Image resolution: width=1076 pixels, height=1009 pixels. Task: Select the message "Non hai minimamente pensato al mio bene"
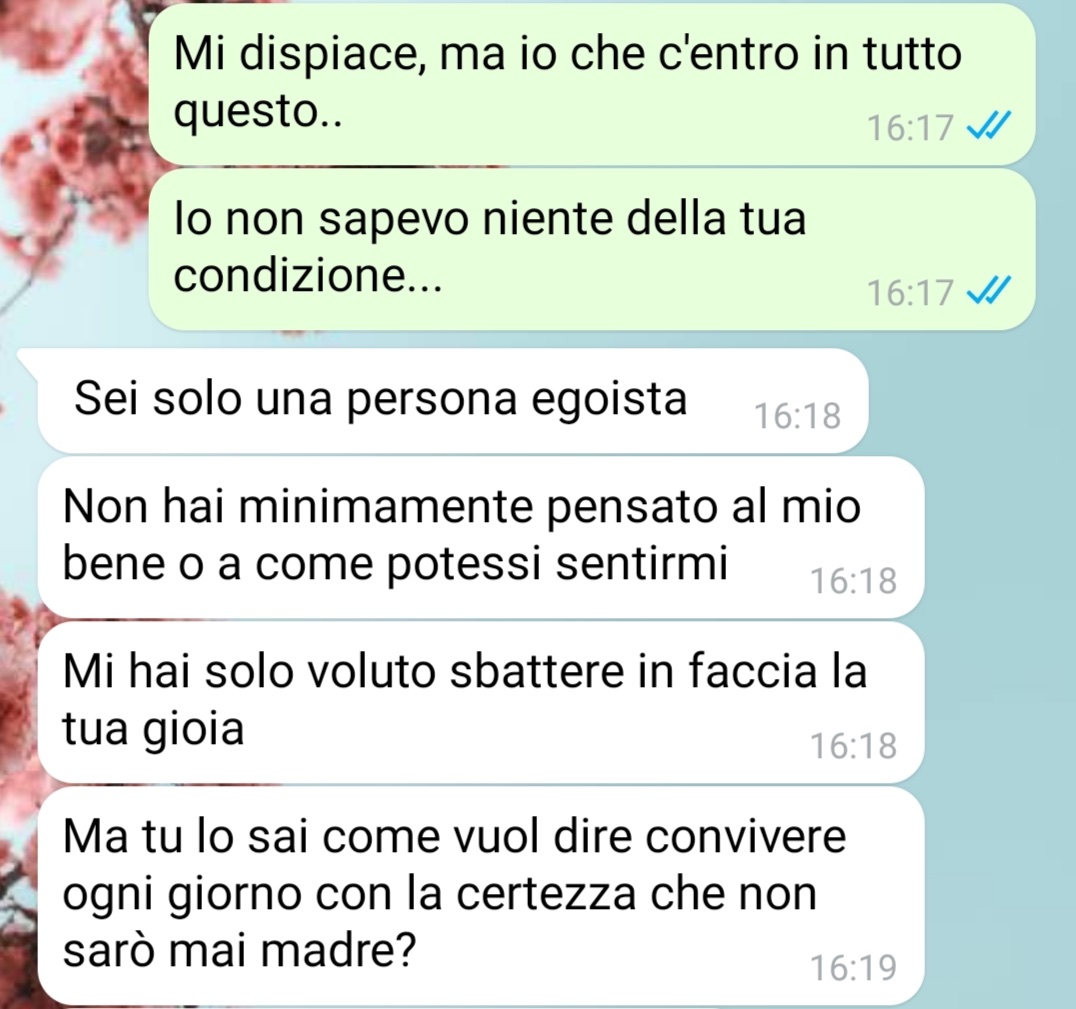coord(480,537)
